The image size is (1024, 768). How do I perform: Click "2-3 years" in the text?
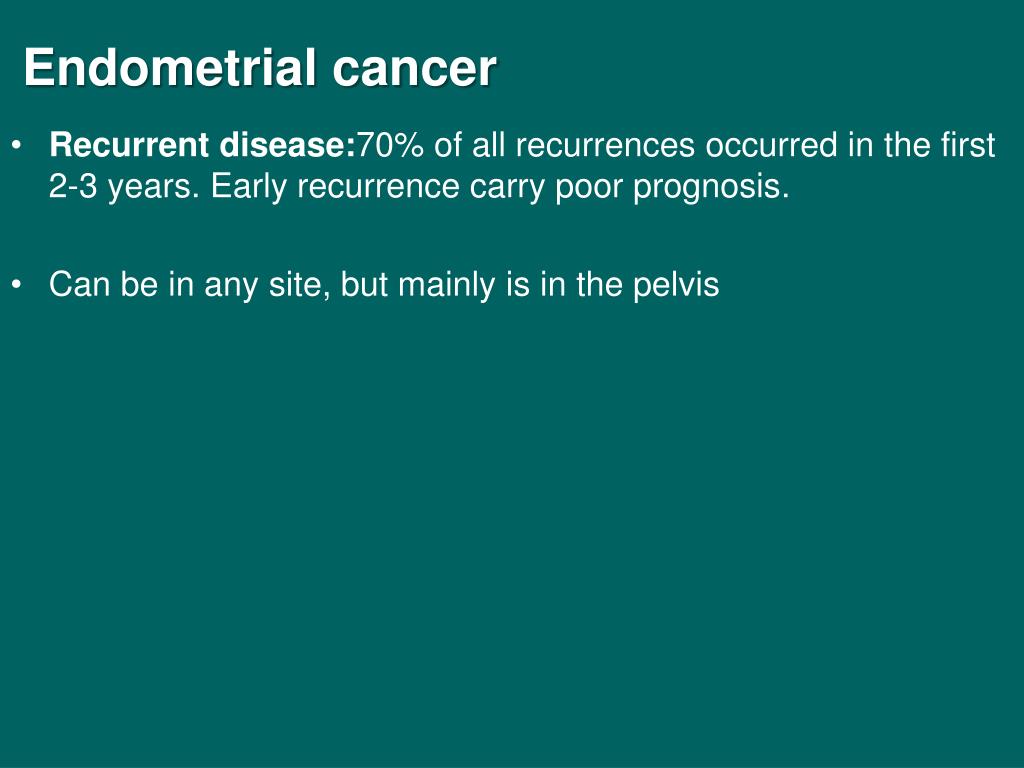tap(124, 187)
